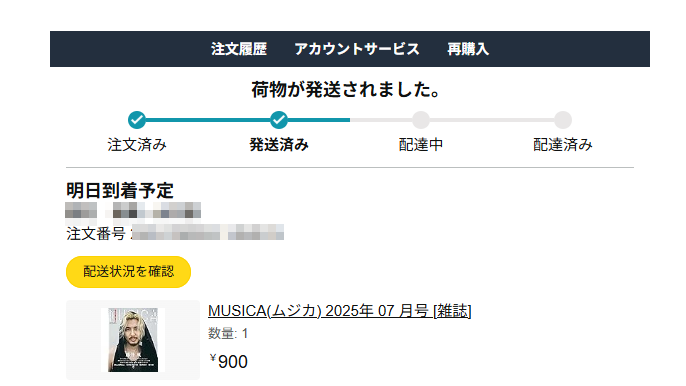Click the ¥900 price text
Image resolution: width=686 pixels, height=386 pixels.
click(x=228, y=361)
